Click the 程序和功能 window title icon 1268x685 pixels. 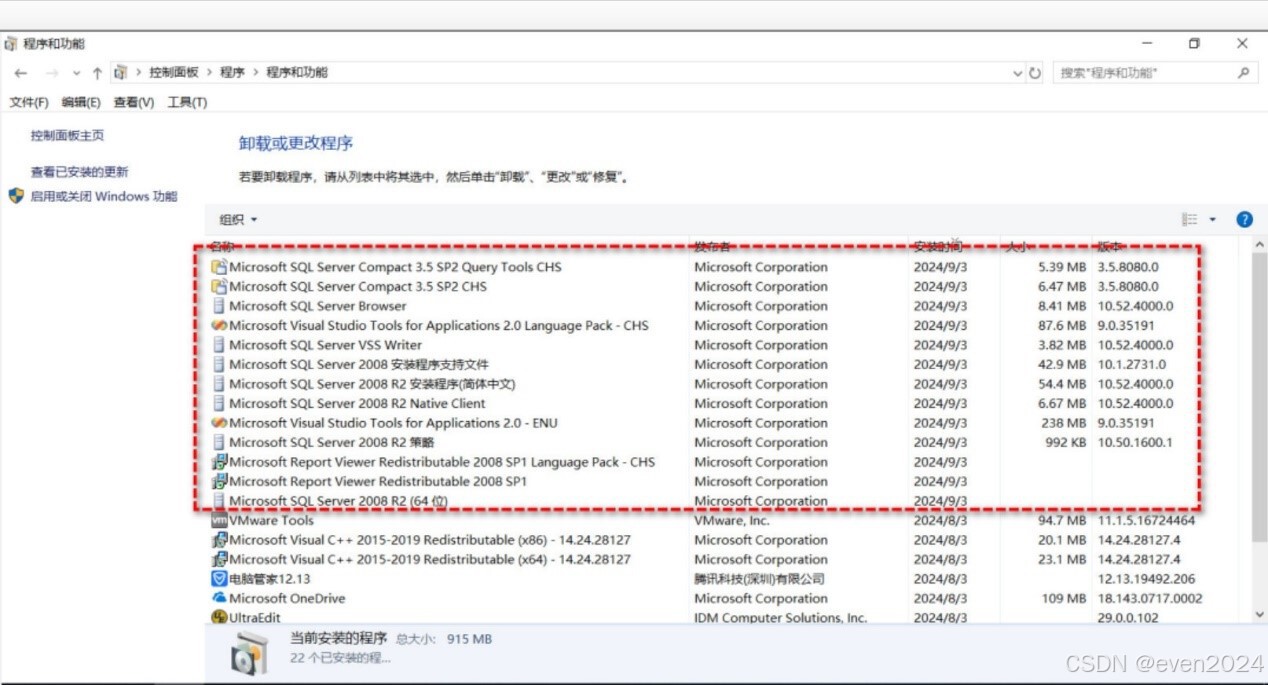click(x=11, y=43)
